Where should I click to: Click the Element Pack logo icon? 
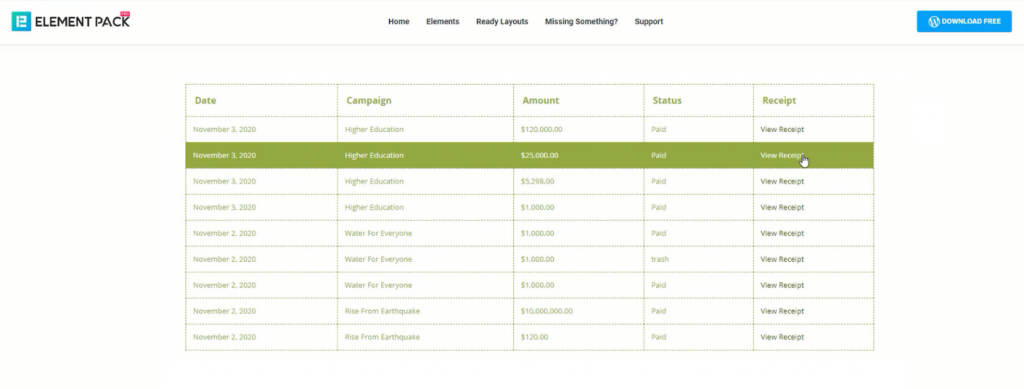click(x=21, y=22)
